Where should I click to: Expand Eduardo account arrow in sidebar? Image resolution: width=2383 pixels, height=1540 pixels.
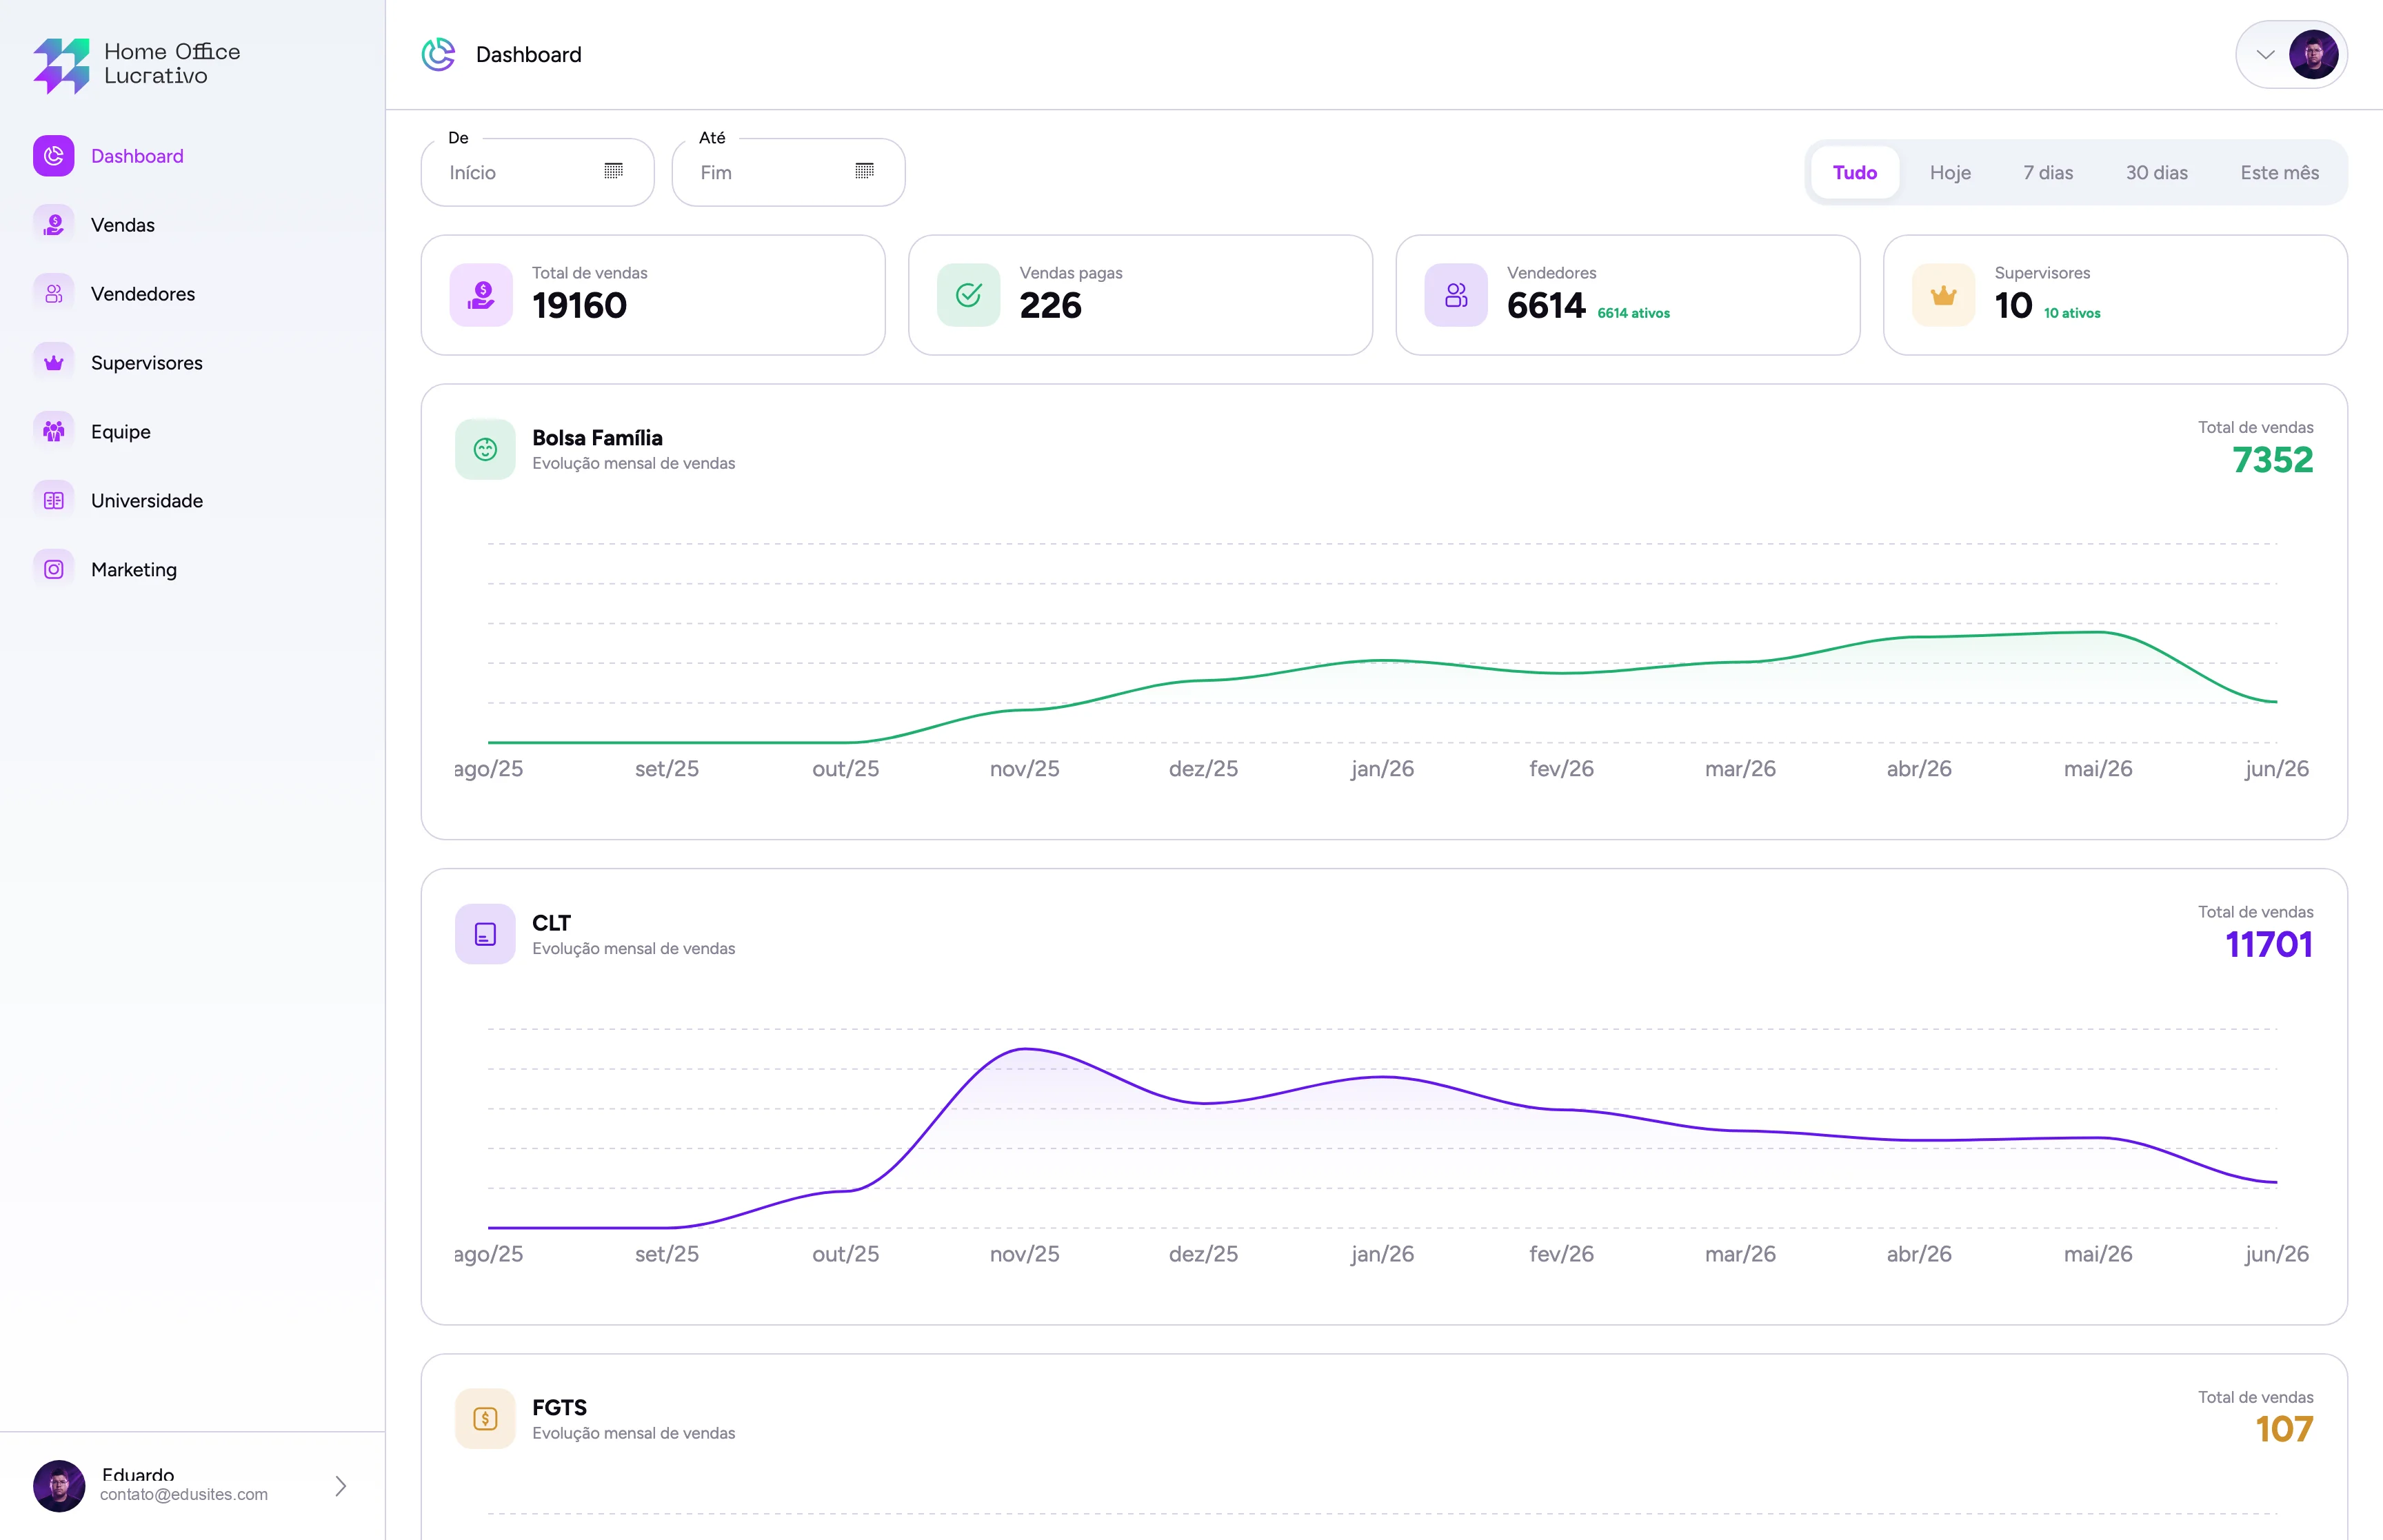point(341,1486)
